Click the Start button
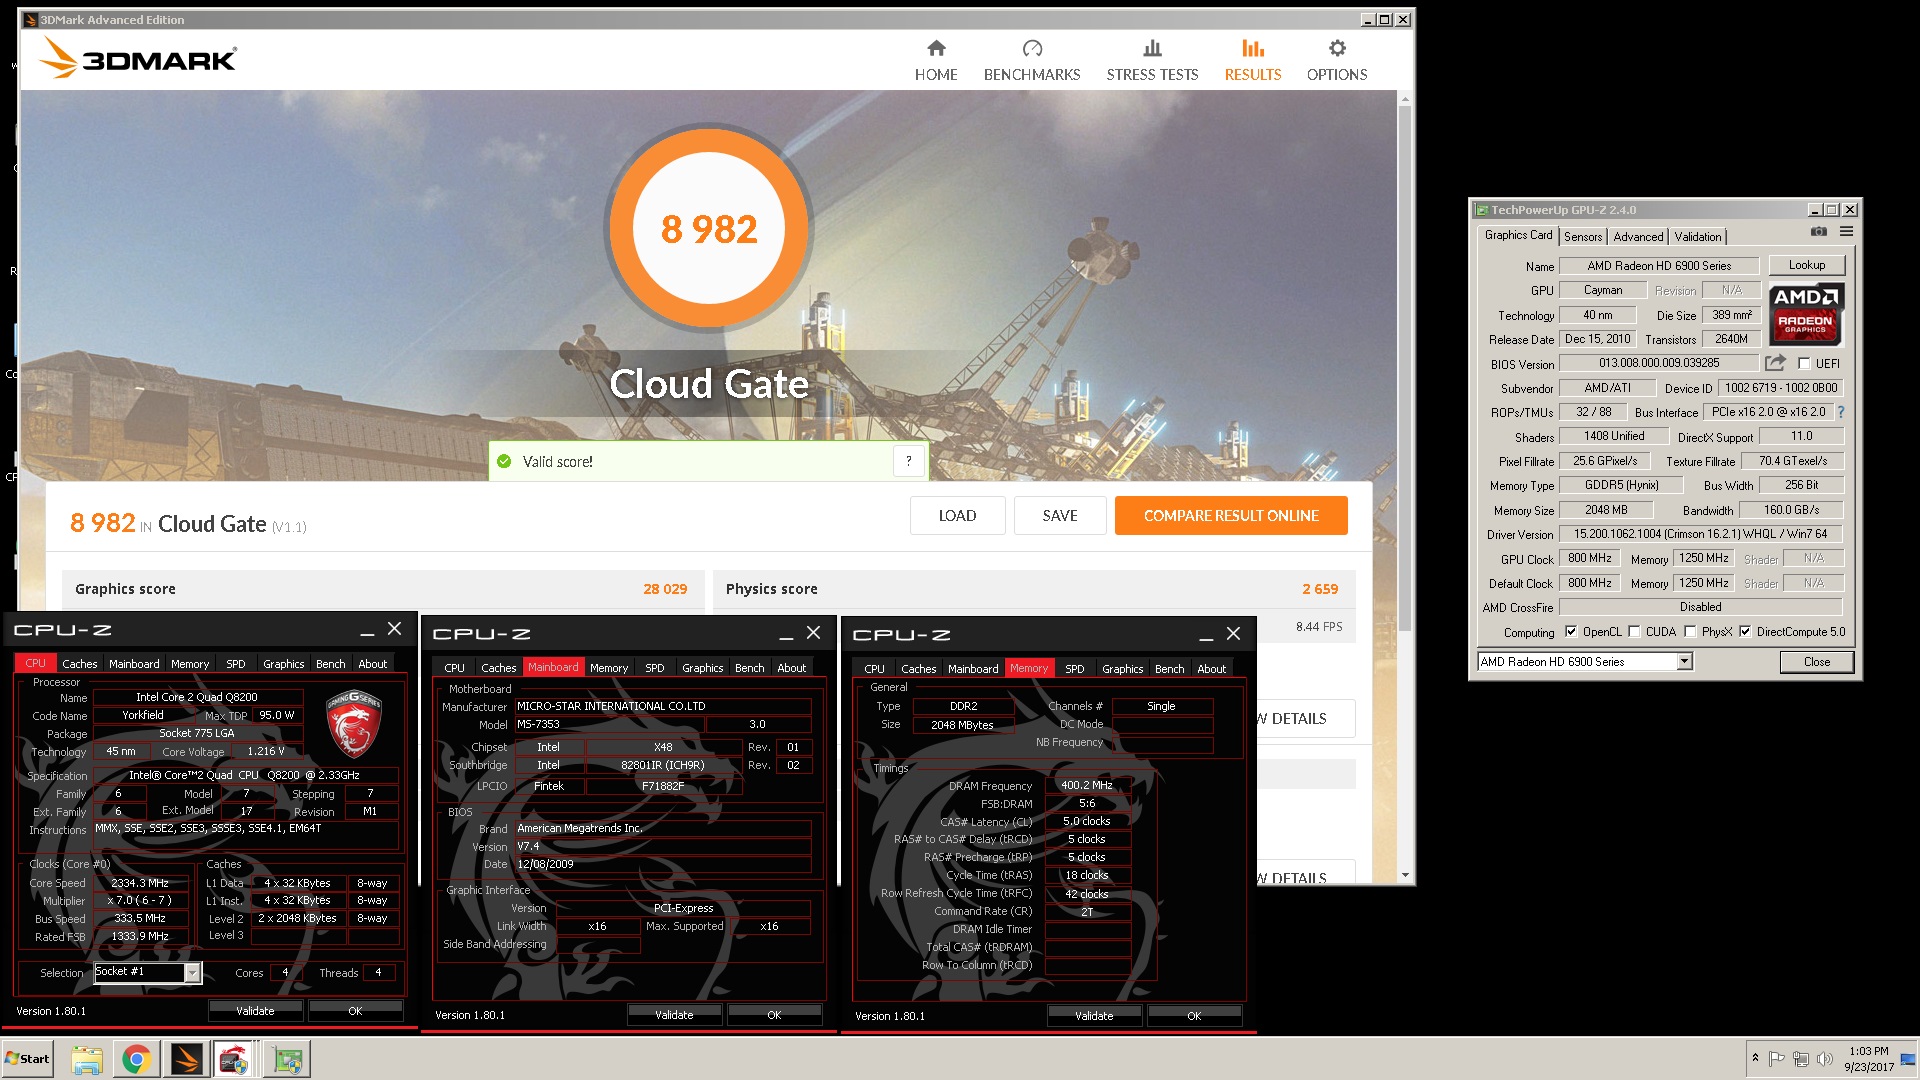The height and width of the screenshot is (1080, 1920). click(28, 1059)
